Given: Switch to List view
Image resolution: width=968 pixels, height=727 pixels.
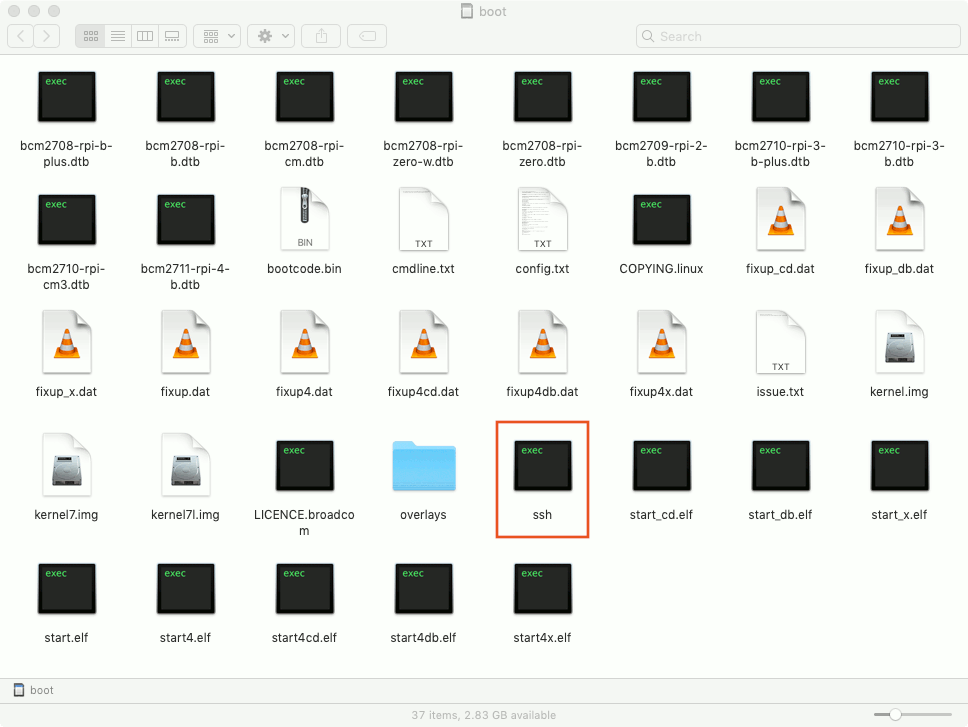Looking at the screenshot, I should tap(117, 35).
